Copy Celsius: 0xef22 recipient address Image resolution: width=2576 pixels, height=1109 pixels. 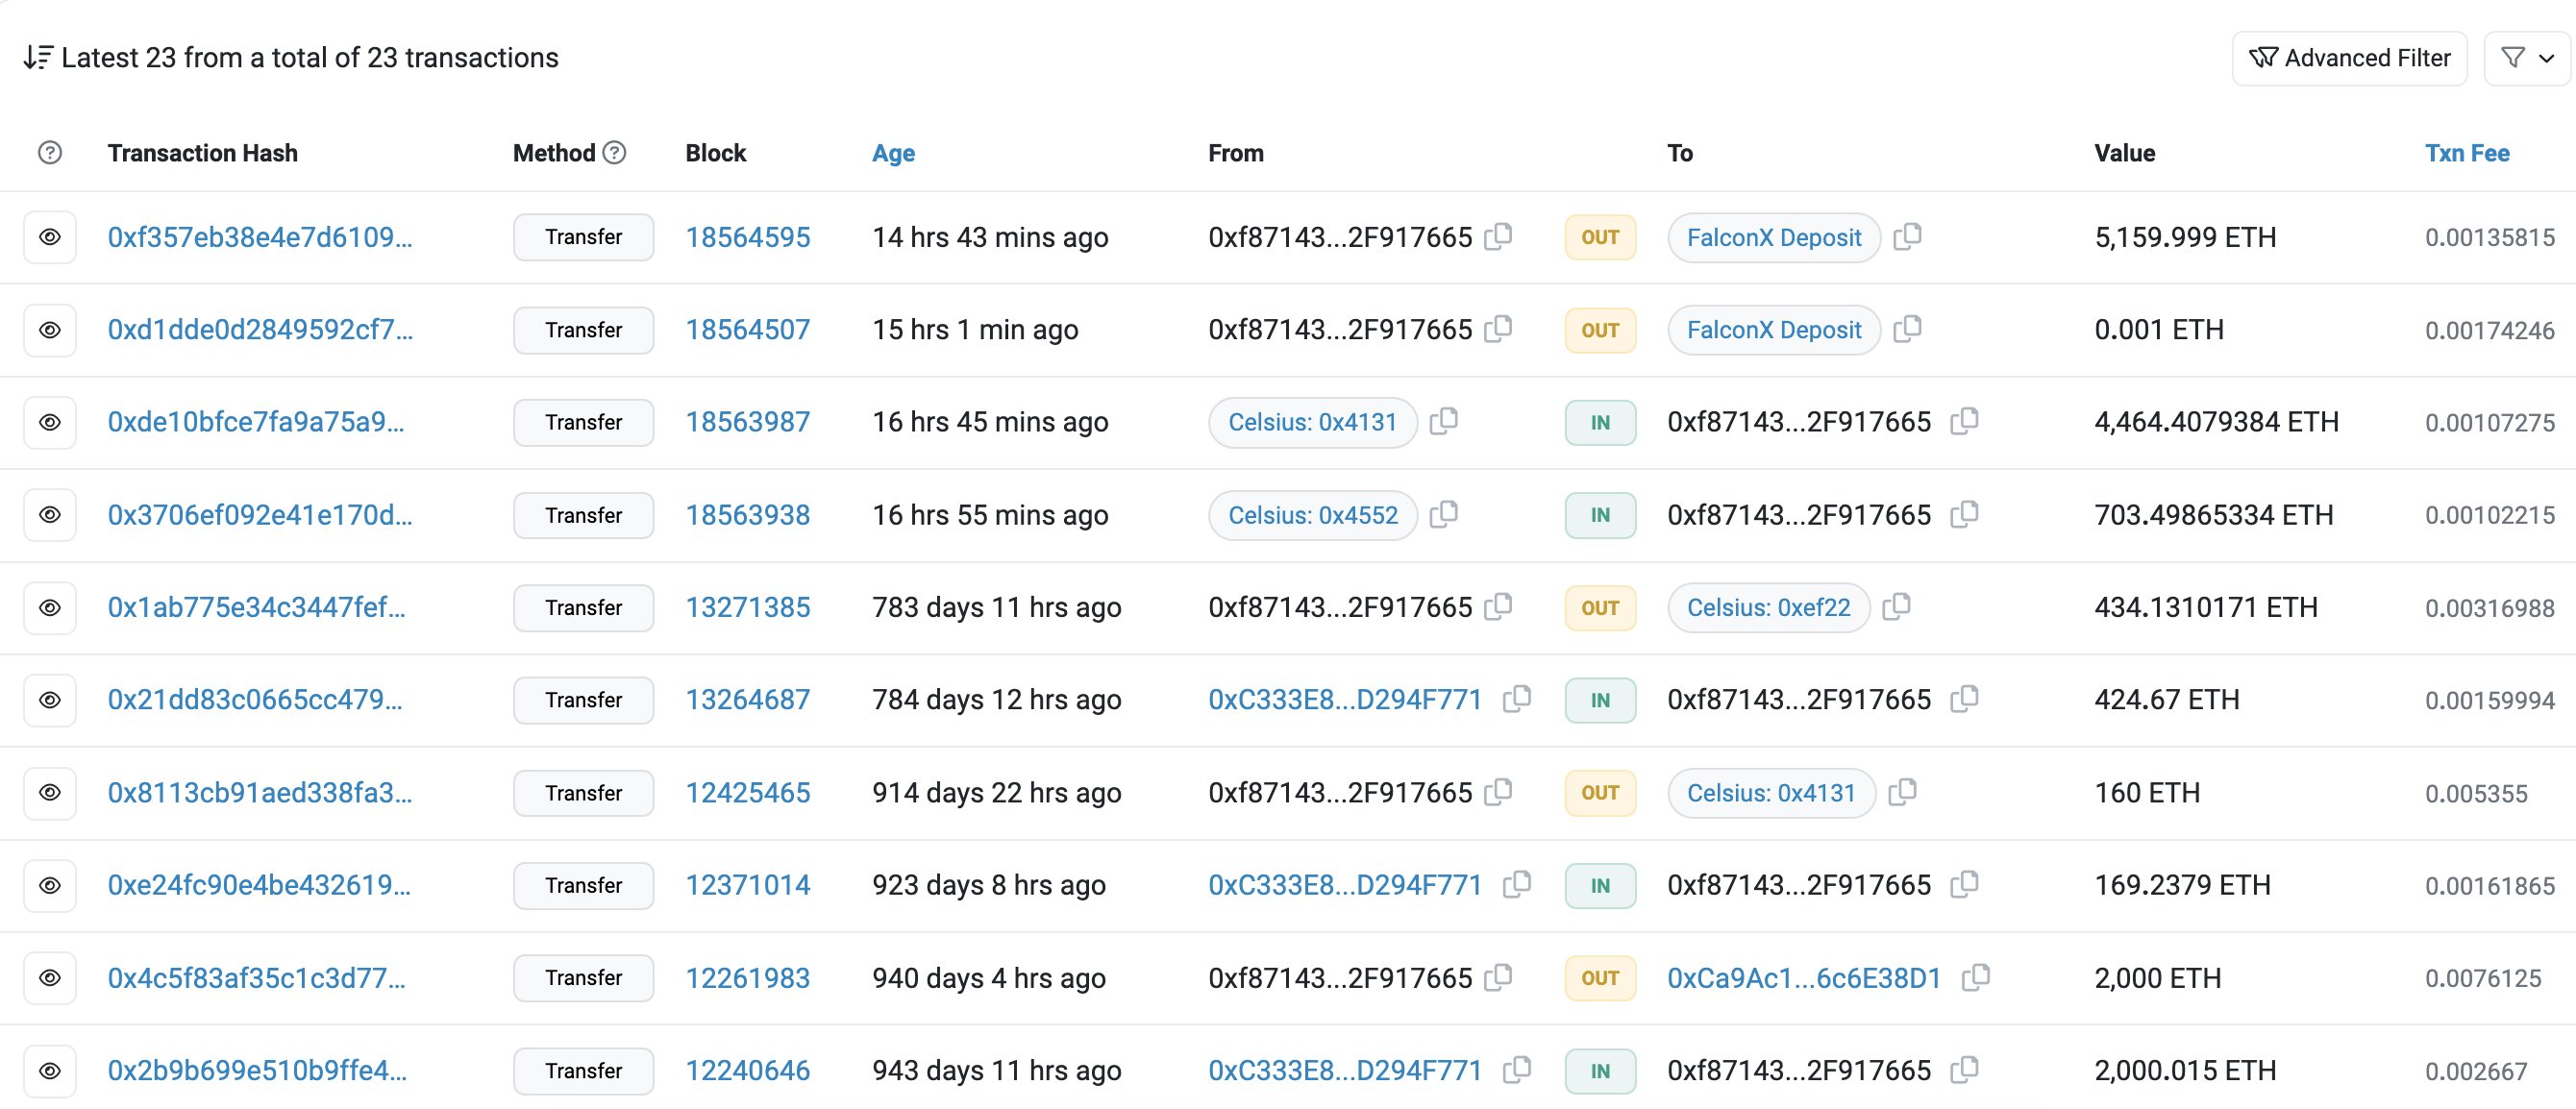pos(1896,606)
